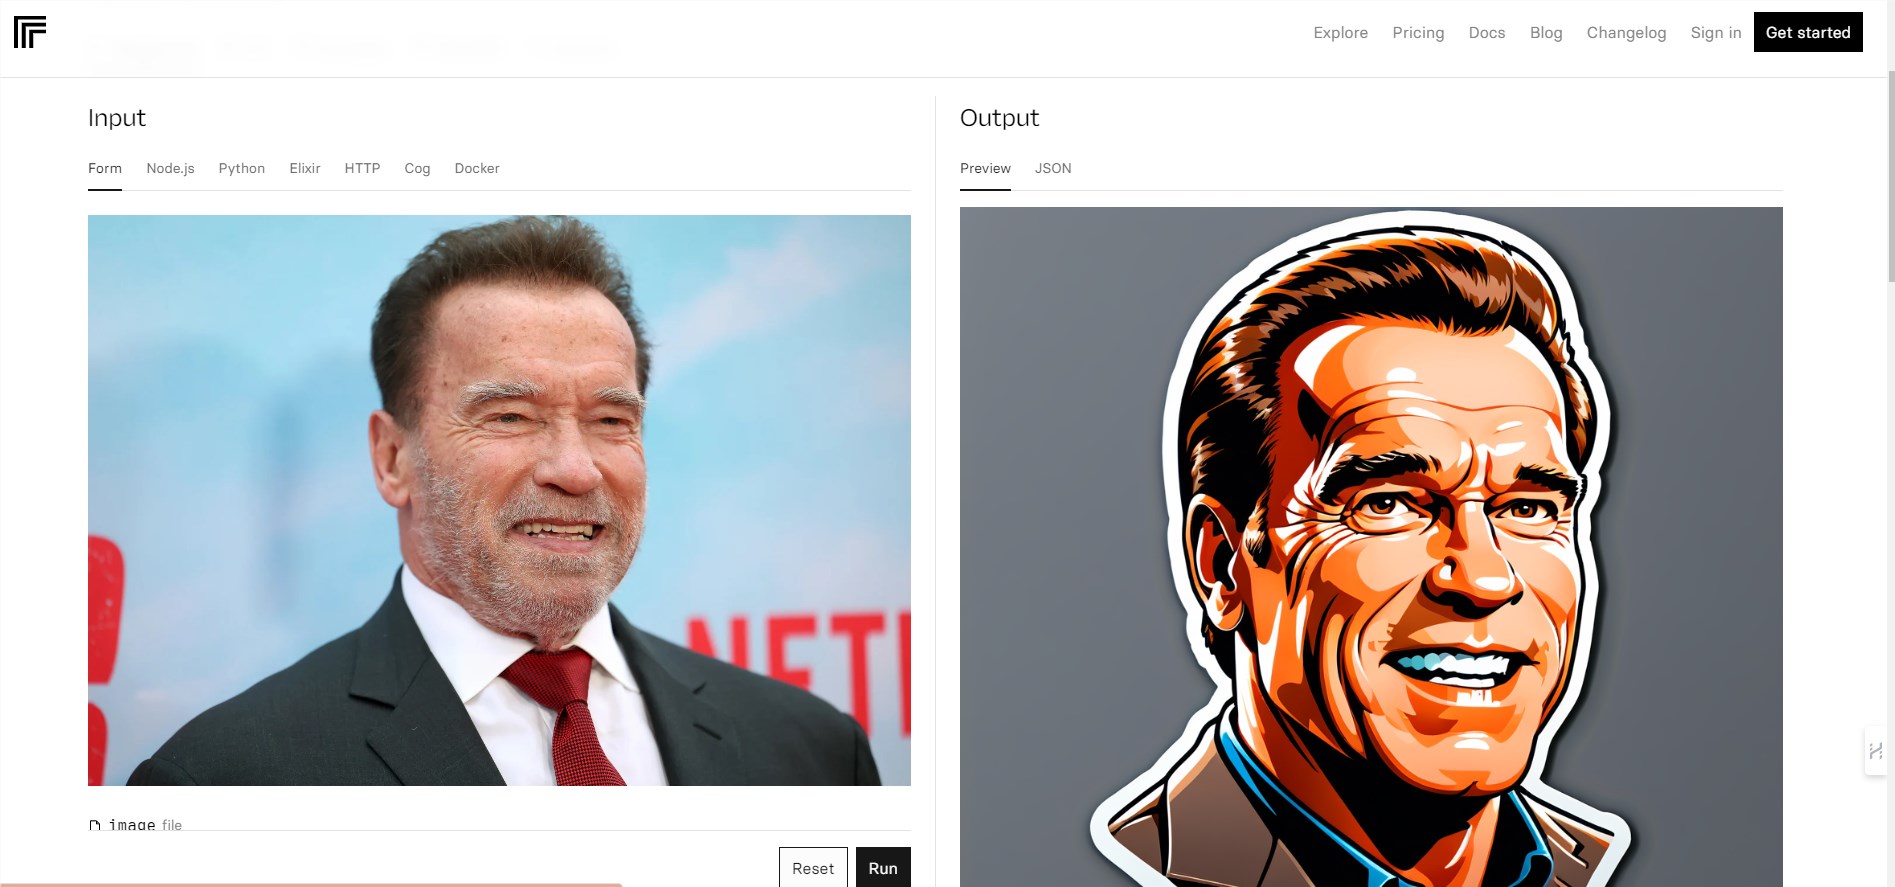Click the file icon beside image label
The image size is (1895, 887).
tap(95, 826)
